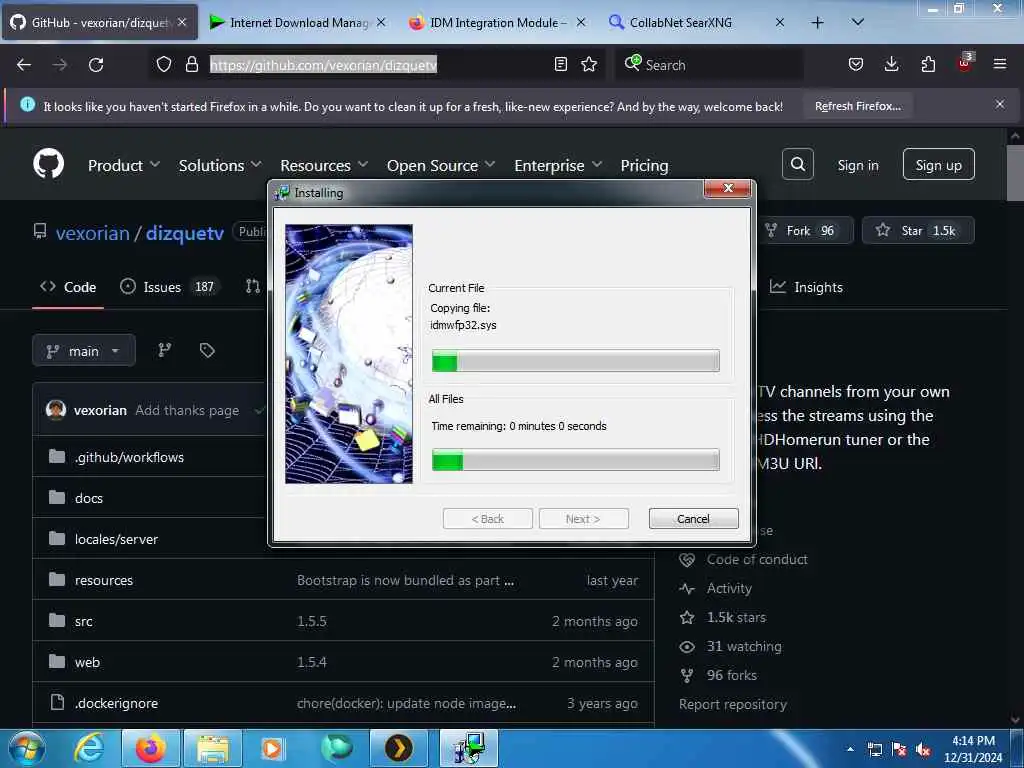The image size is (1024, 768).
Task: Expand the Resources menu
Action: pos(324,165)
